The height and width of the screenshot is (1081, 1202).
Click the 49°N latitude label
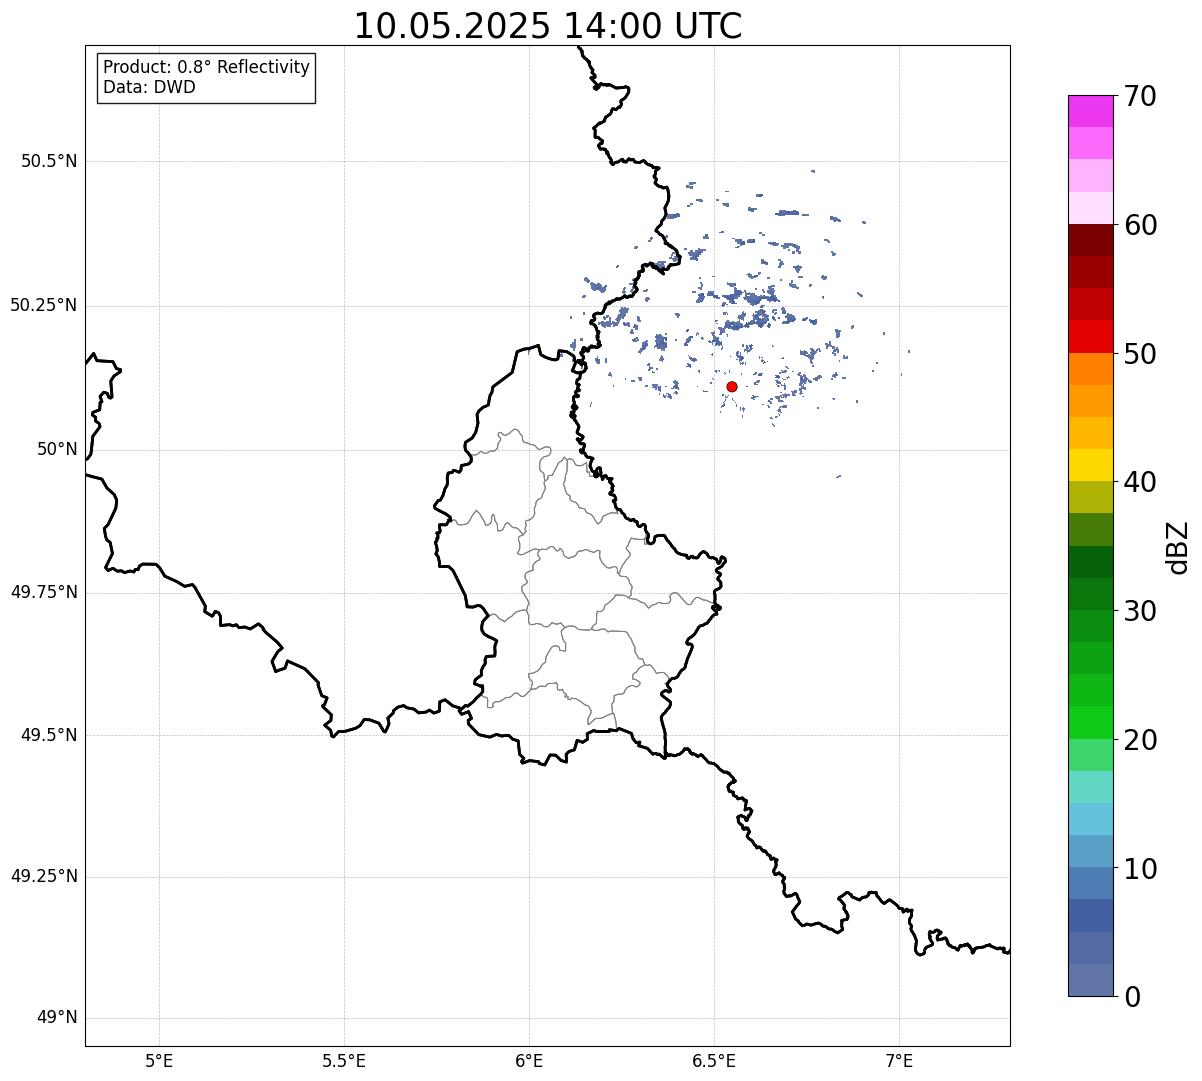click(x=57, y=1018)
